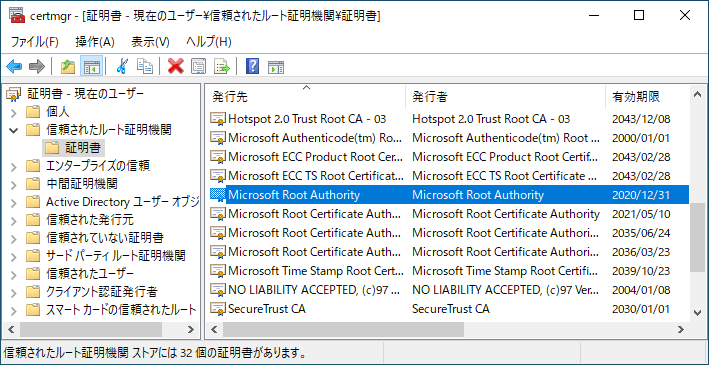Select 証明書 - 現在のユーザー root node

click(85, 94)
